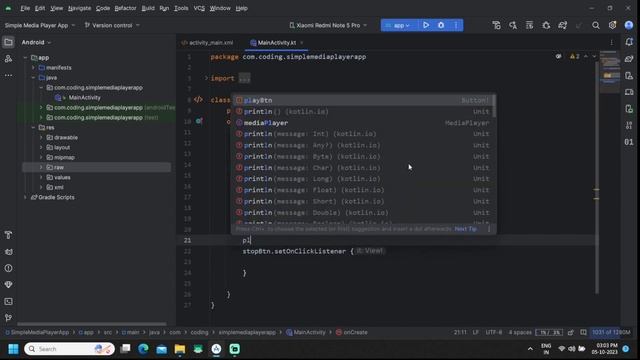Image resolution: width=640 pixels, height=360 pixels.
Task: Open the Git tool window icon
Action: (8, 318)
